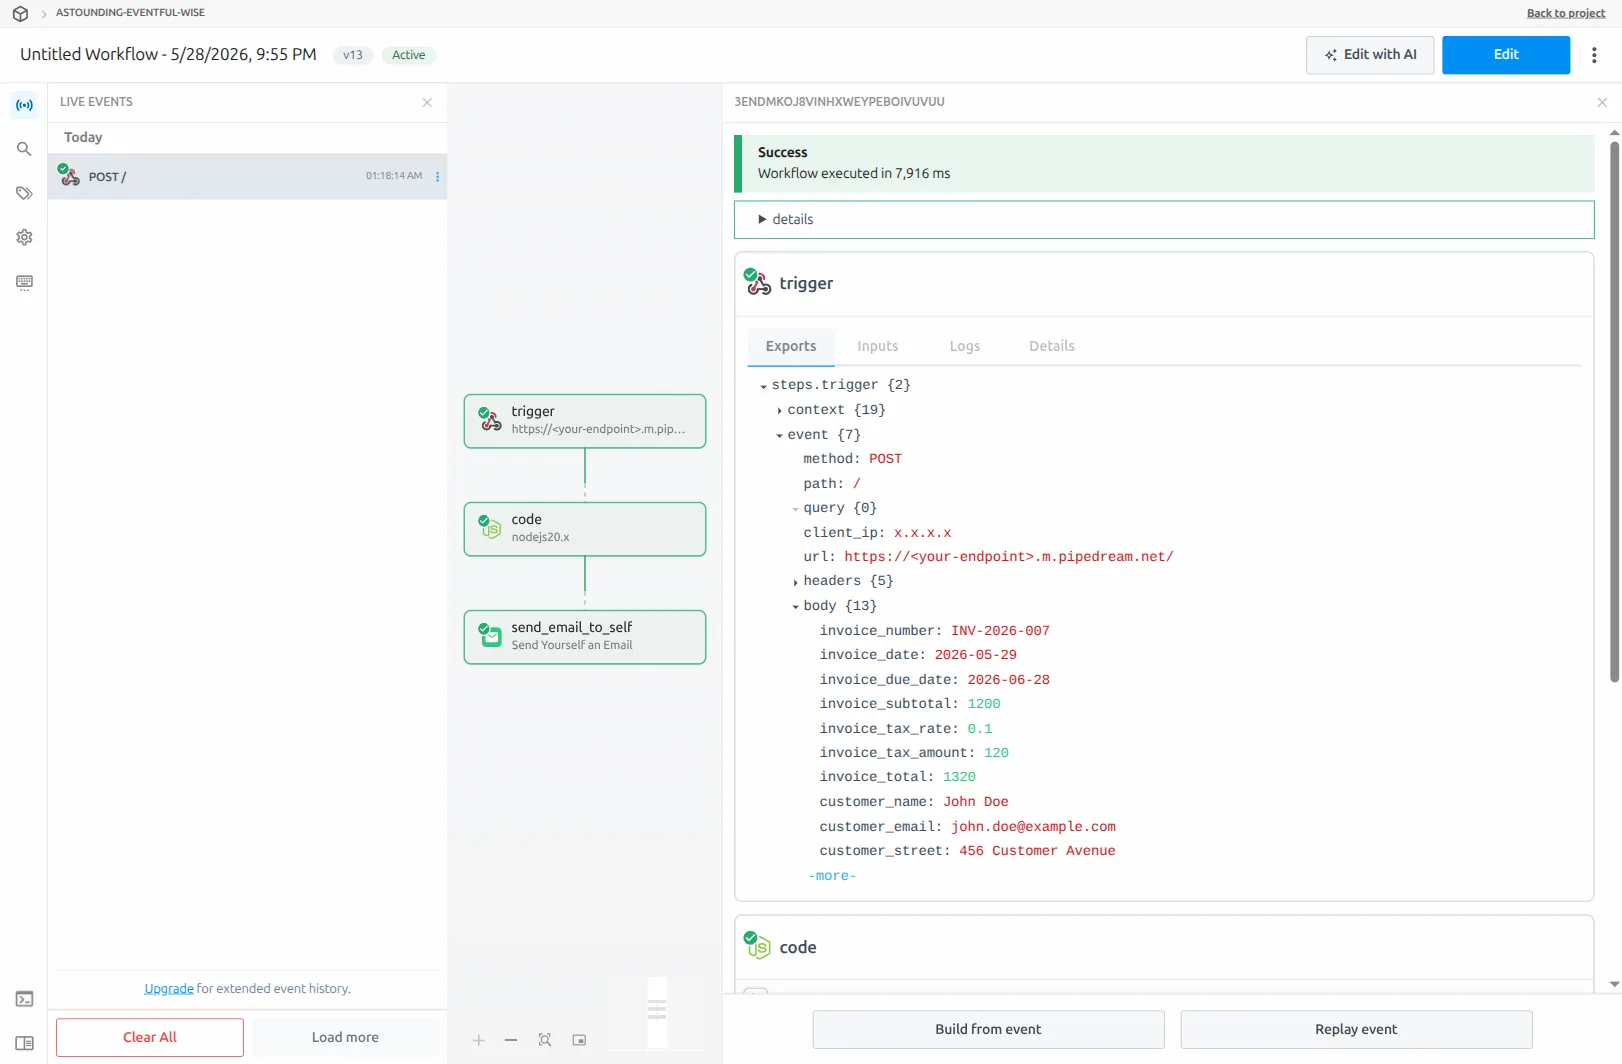Click the scrollbar up arrow
Screen dimensions: 1622x1064
tap(1614, 132)
